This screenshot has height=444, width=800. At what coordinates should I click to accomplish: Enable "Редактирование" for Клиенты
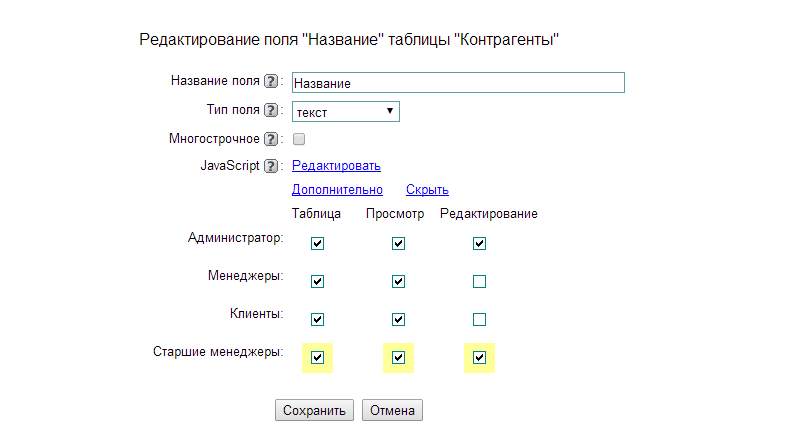[479, 320]
